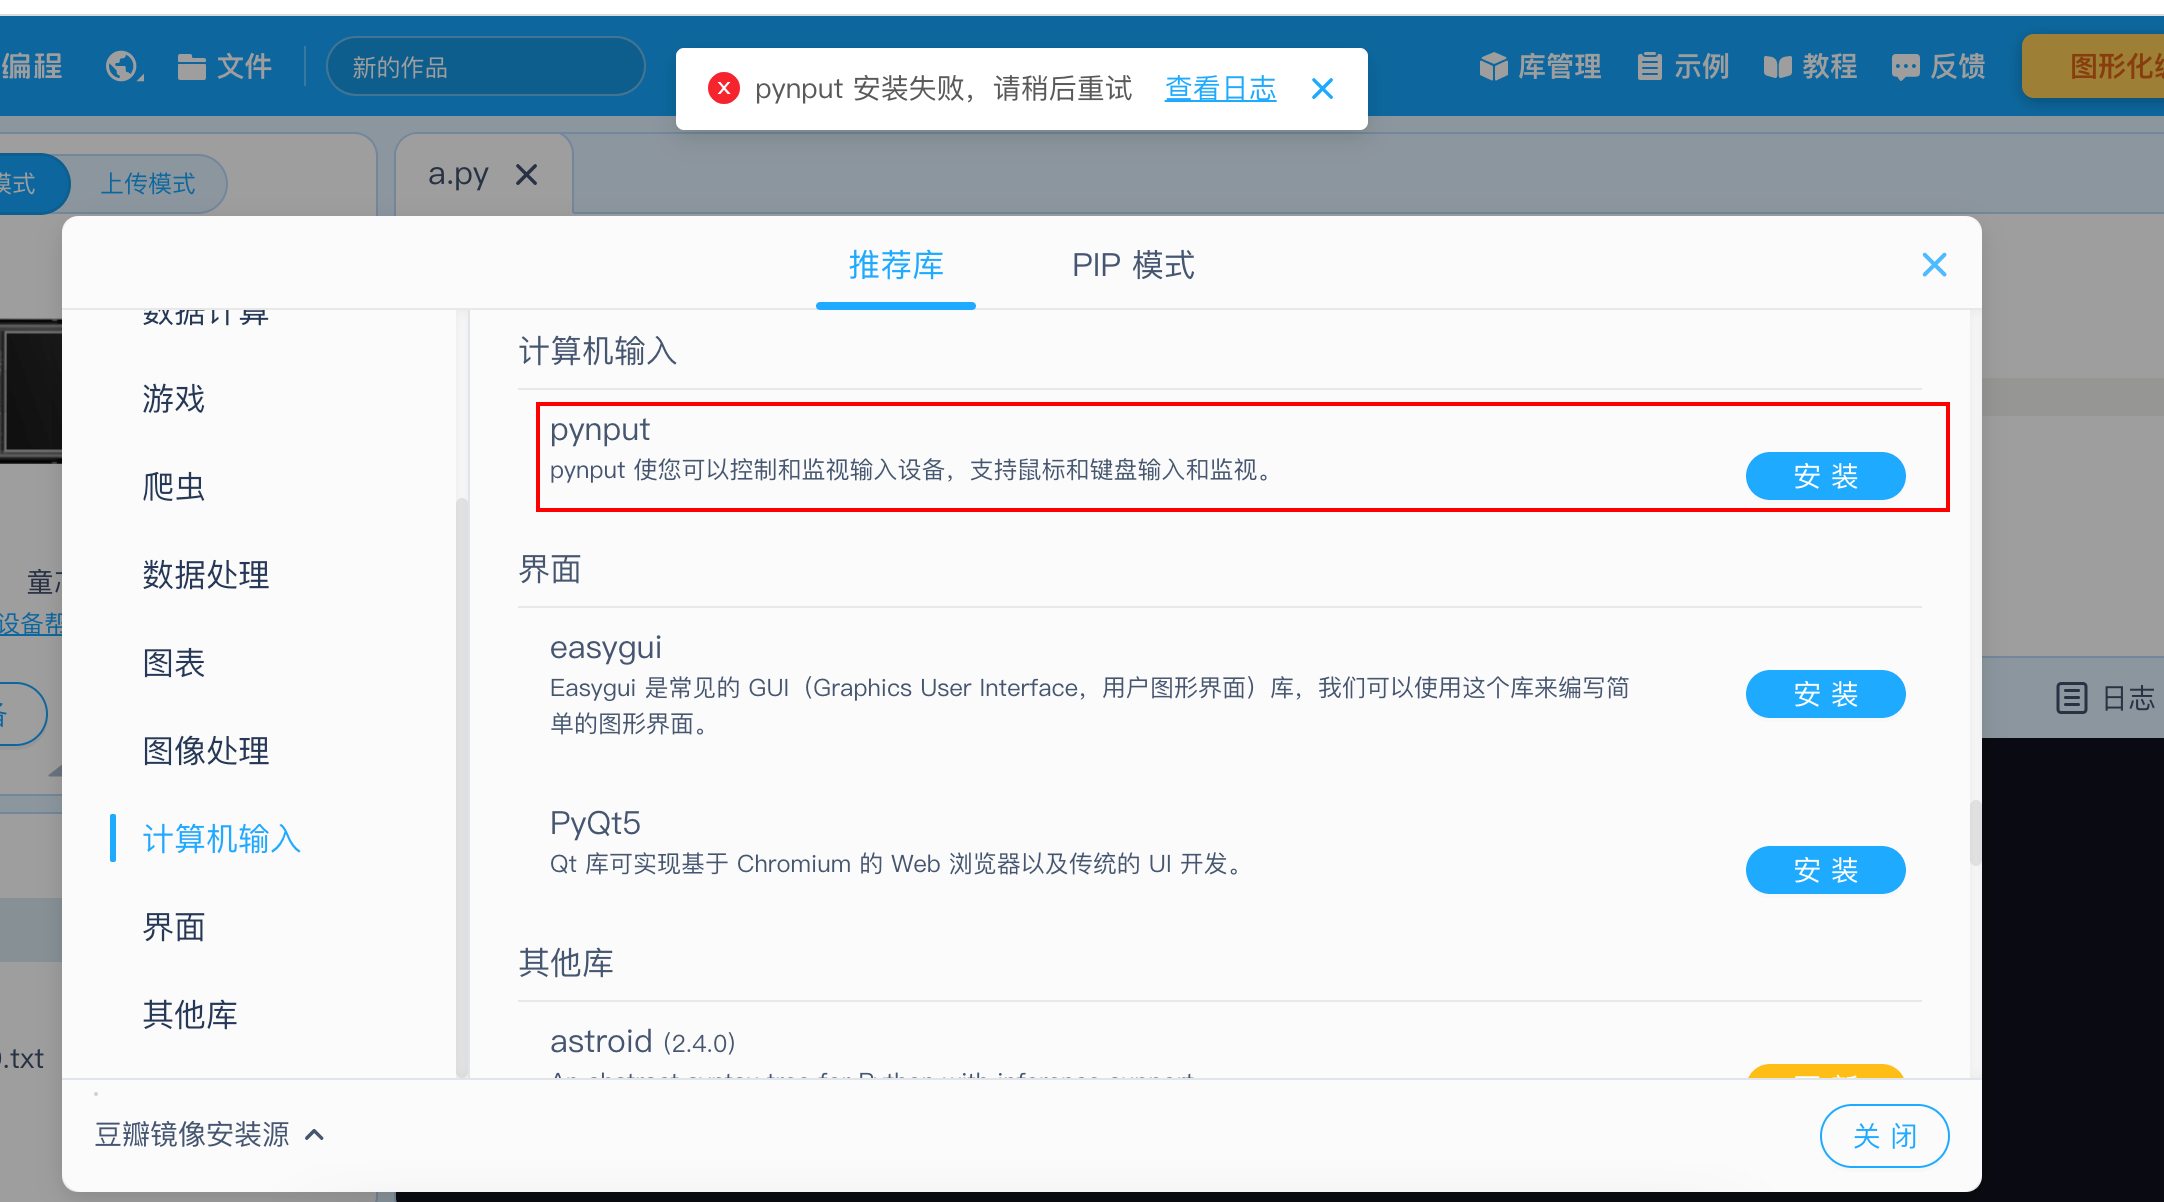Switch to 上传模式 upload mode
2164x1202 pixels.
pyautogui.click(x=148, y=184)
